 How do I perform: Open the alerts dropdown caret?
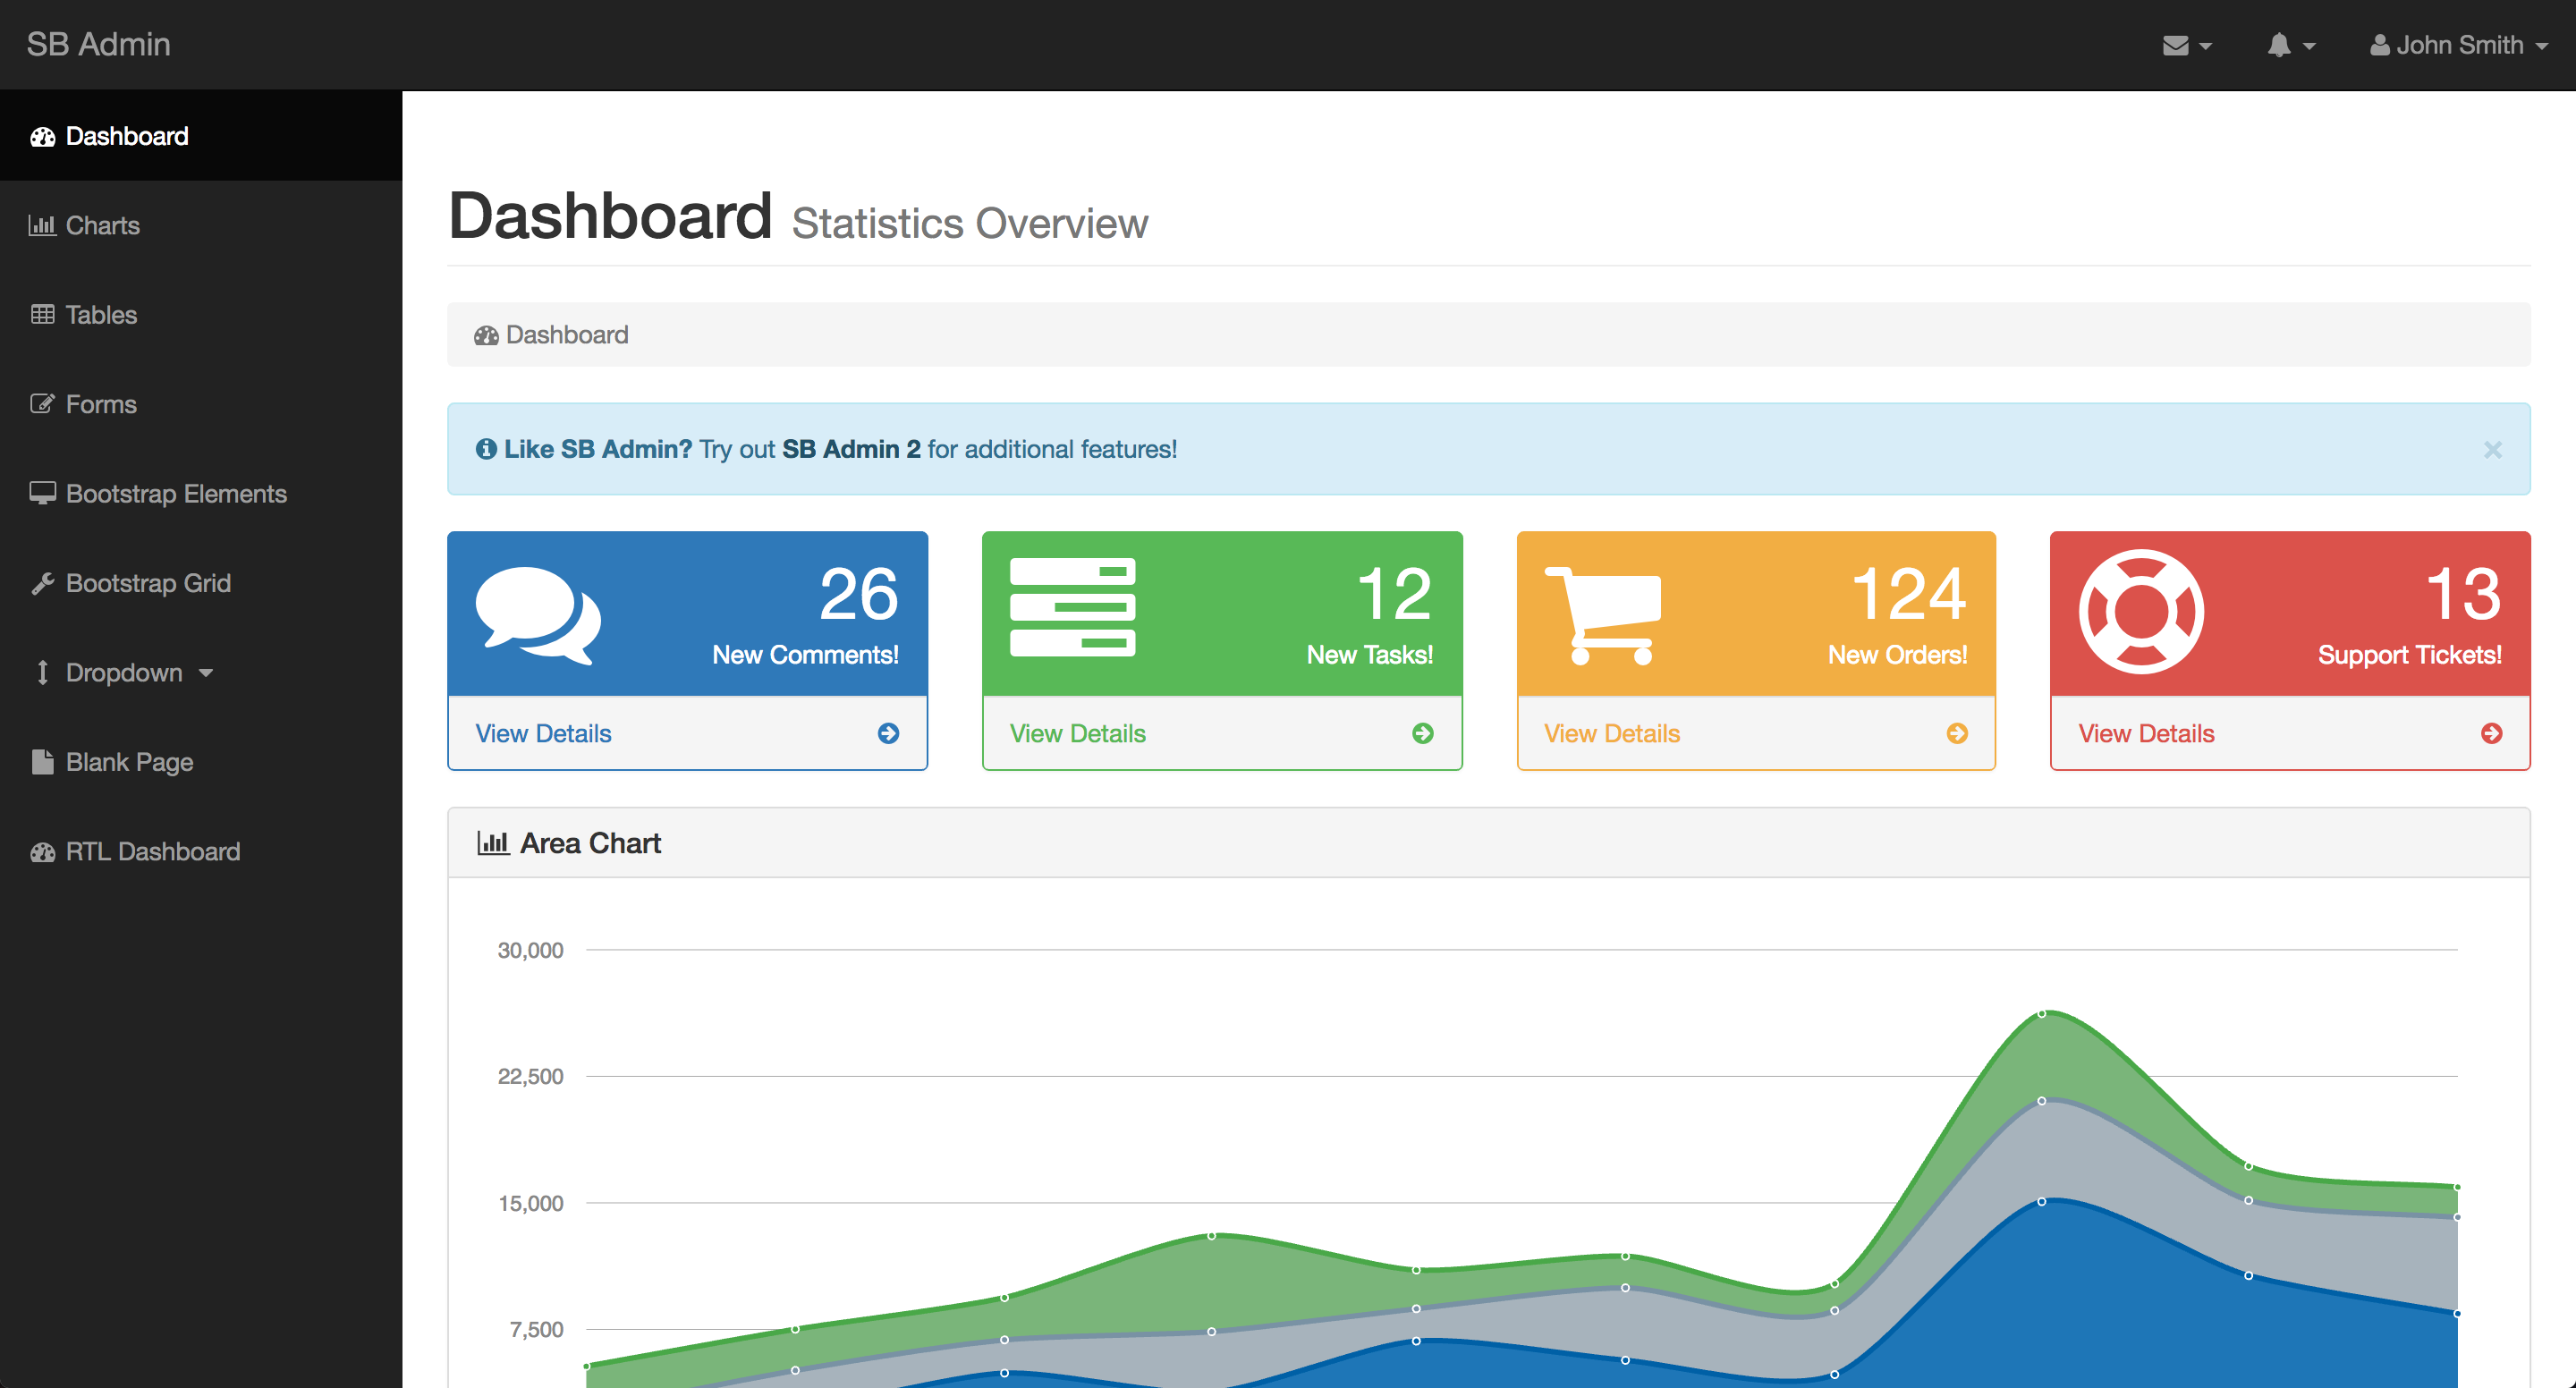pos(2309,46)
